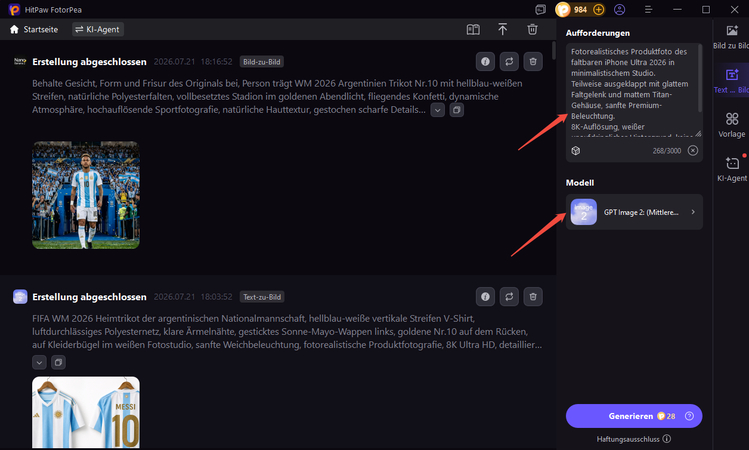749x450 pixels.
Task: Open the user account profile icon
Action: tap(620, 10)
